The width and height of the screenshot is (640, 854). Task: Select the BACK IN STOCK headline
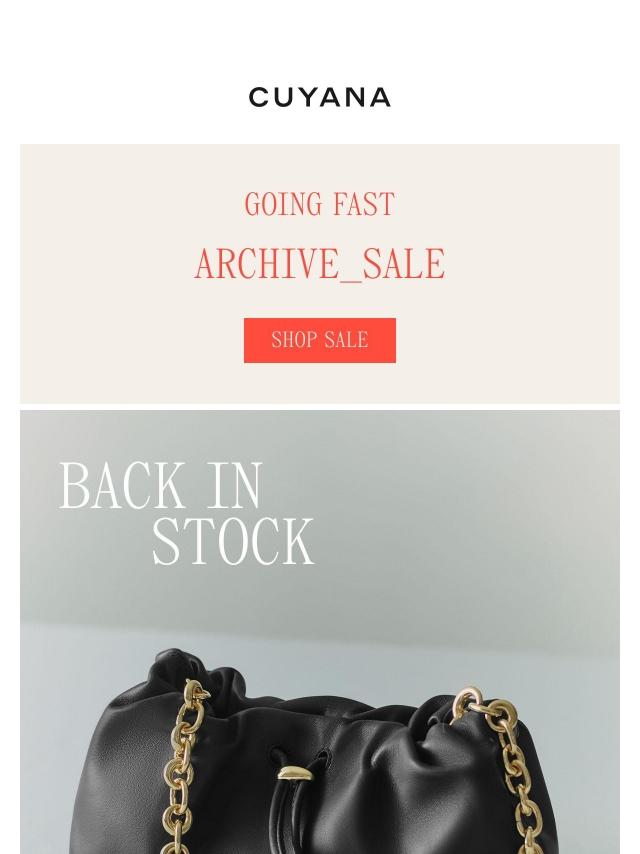186,514
